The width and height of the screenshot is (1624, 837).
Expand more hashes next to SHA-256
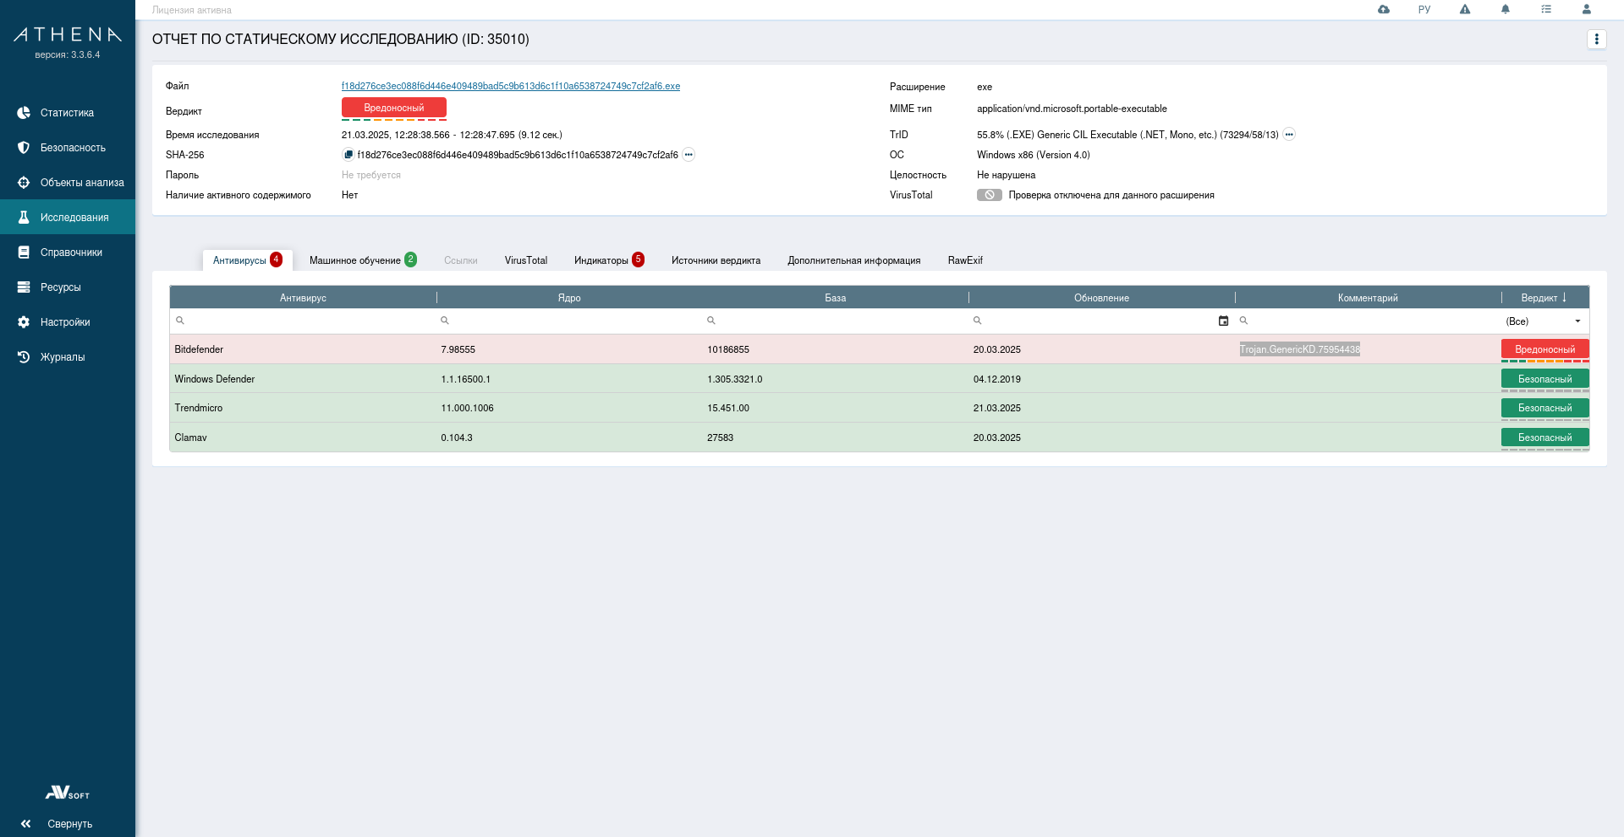(x=689, y=155)
